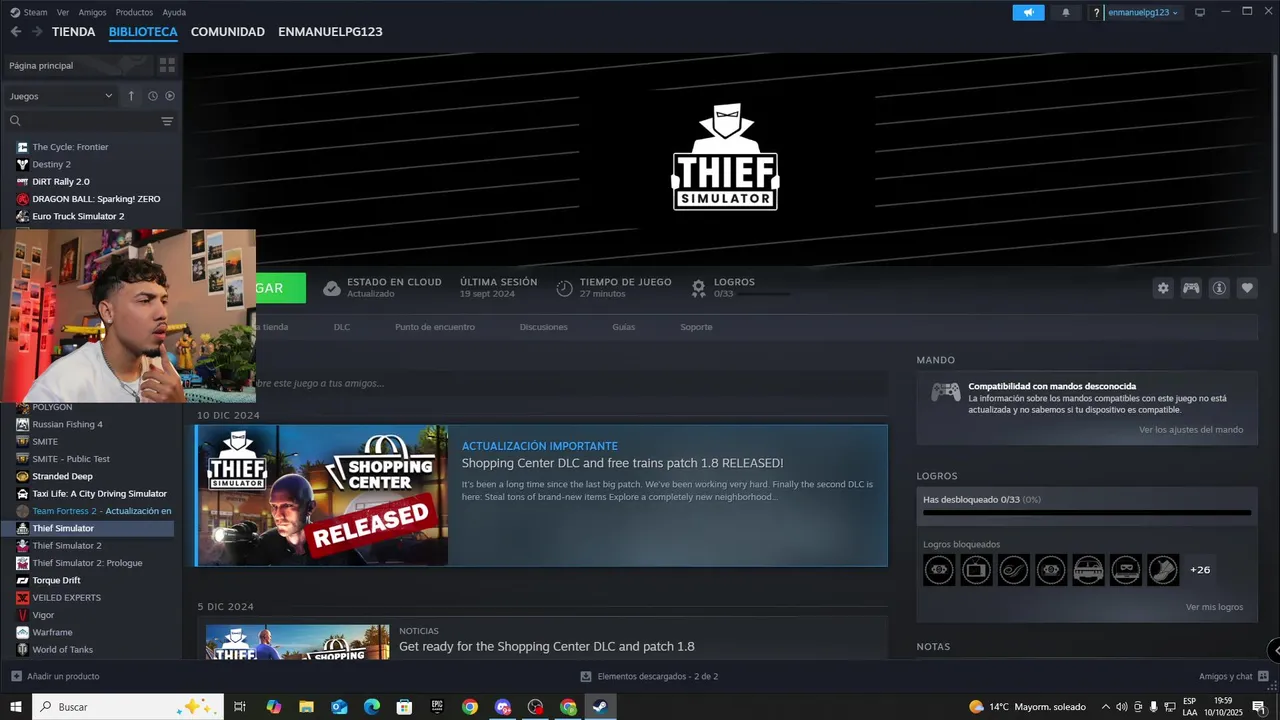Open the Steam menu
1280x720 pixels.
coord(29,12)
